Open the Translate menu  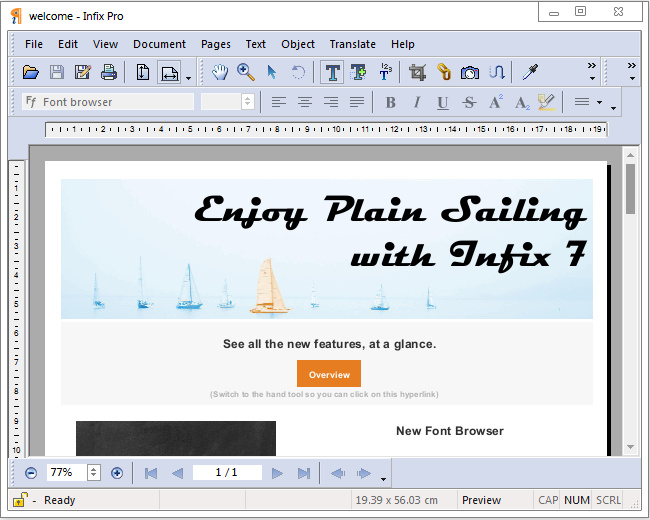tap(352, 44)
